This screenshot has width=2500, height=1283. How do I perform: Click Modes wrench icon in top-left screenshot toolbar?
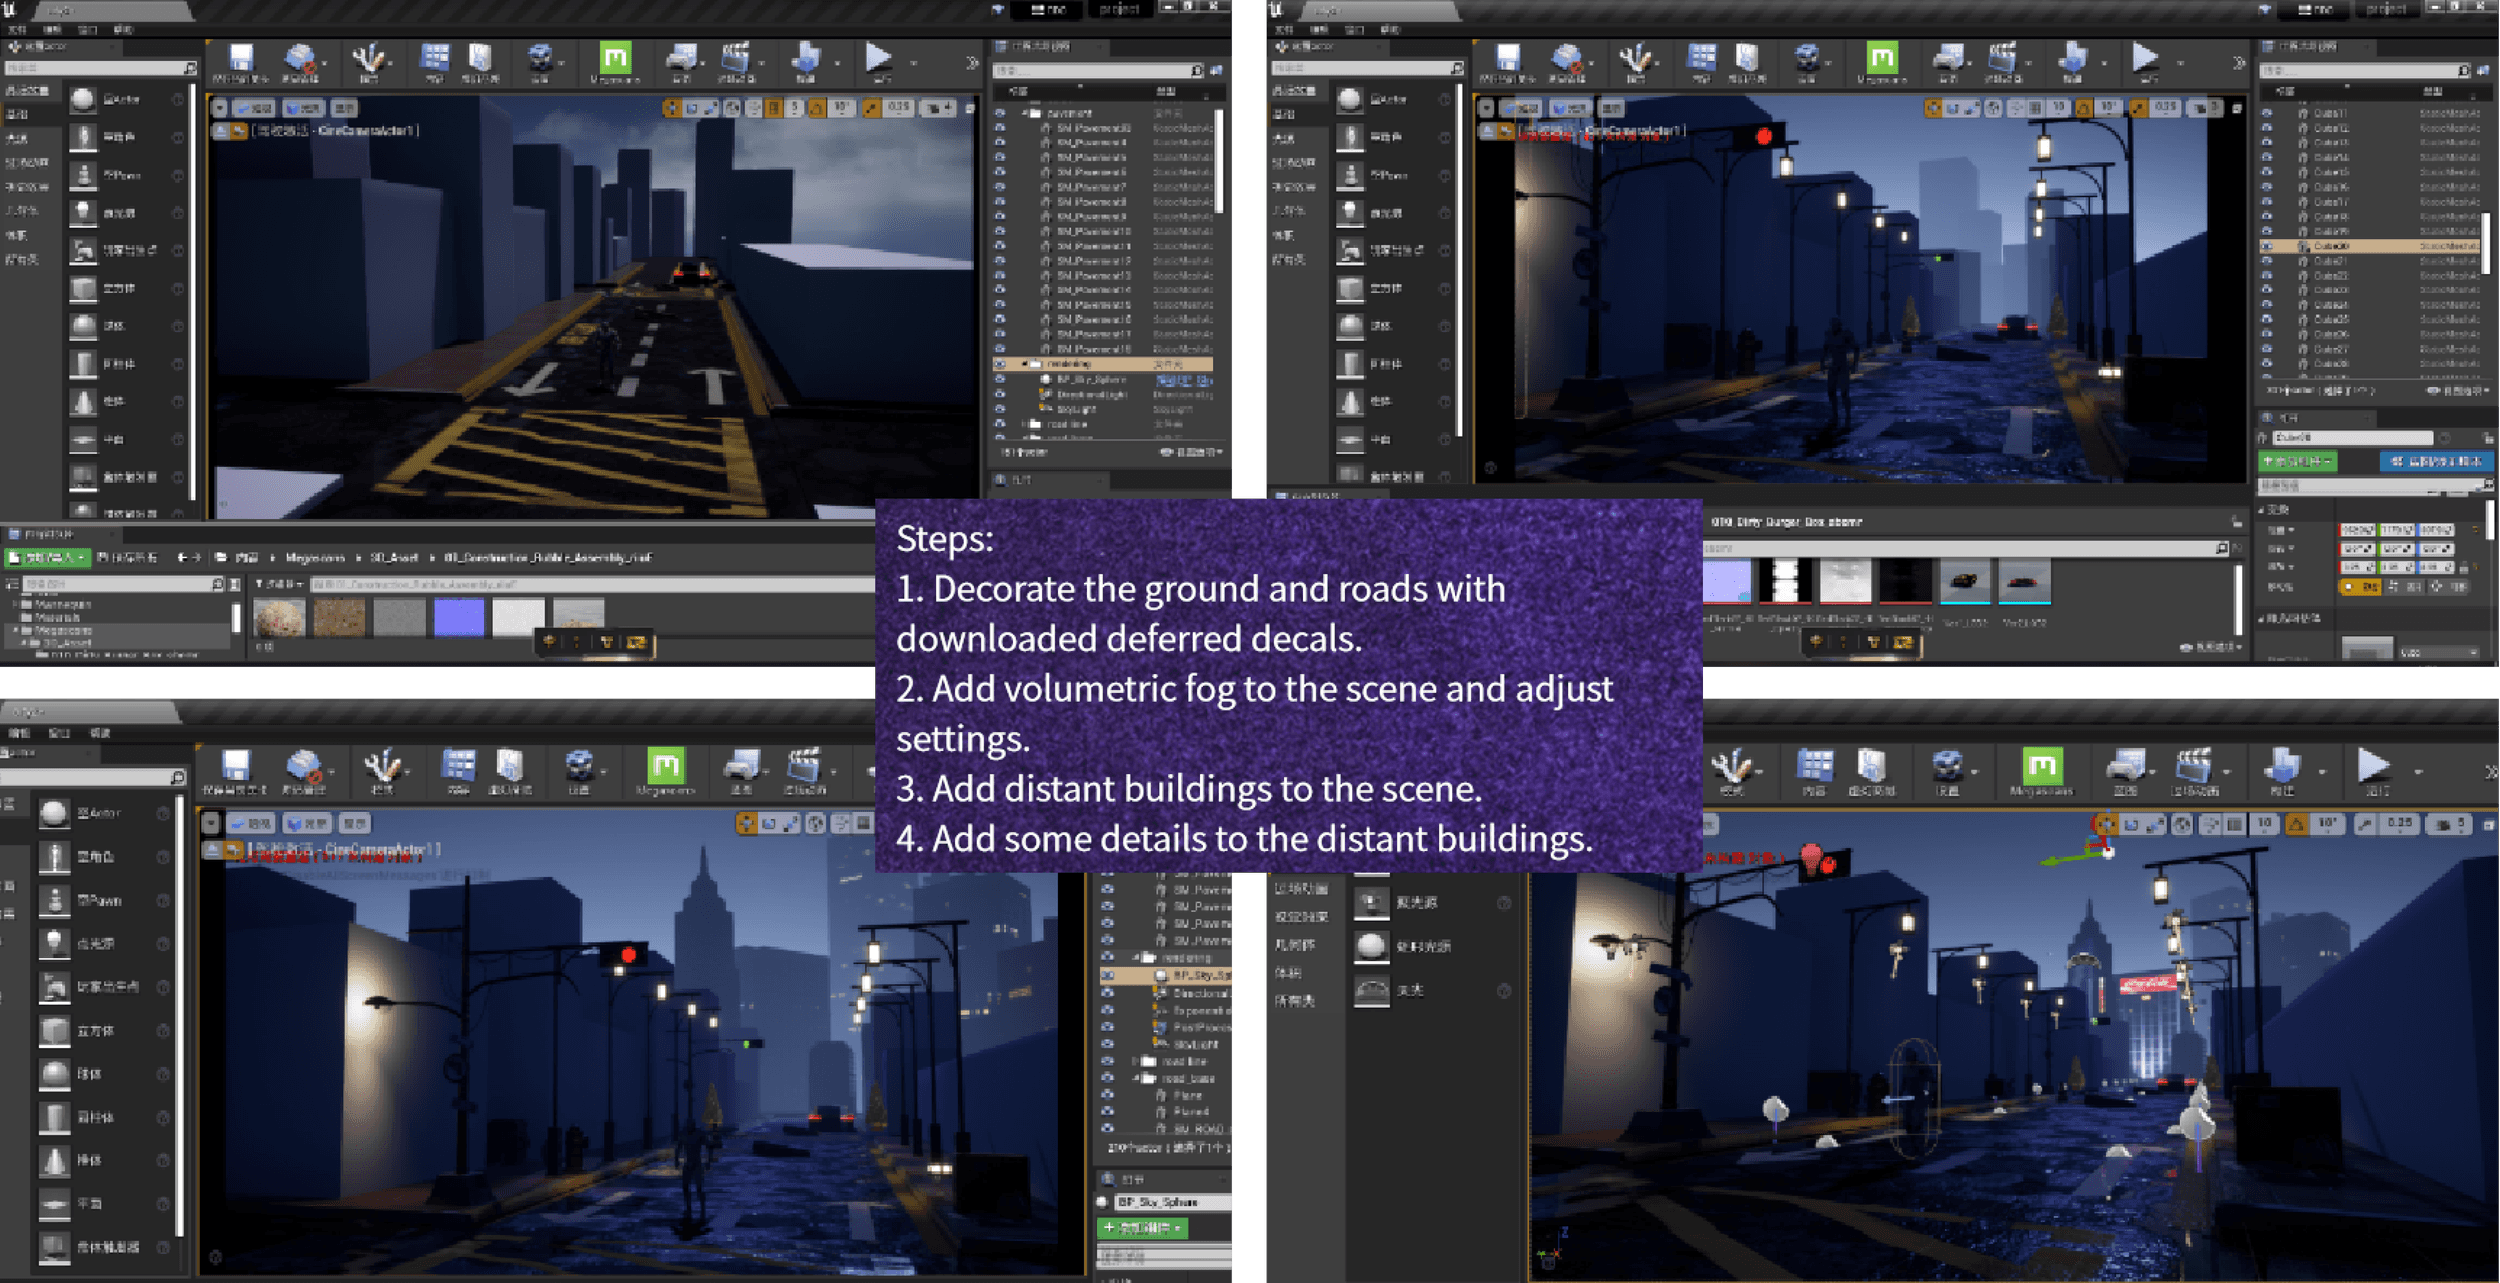(x=368, y=58)
